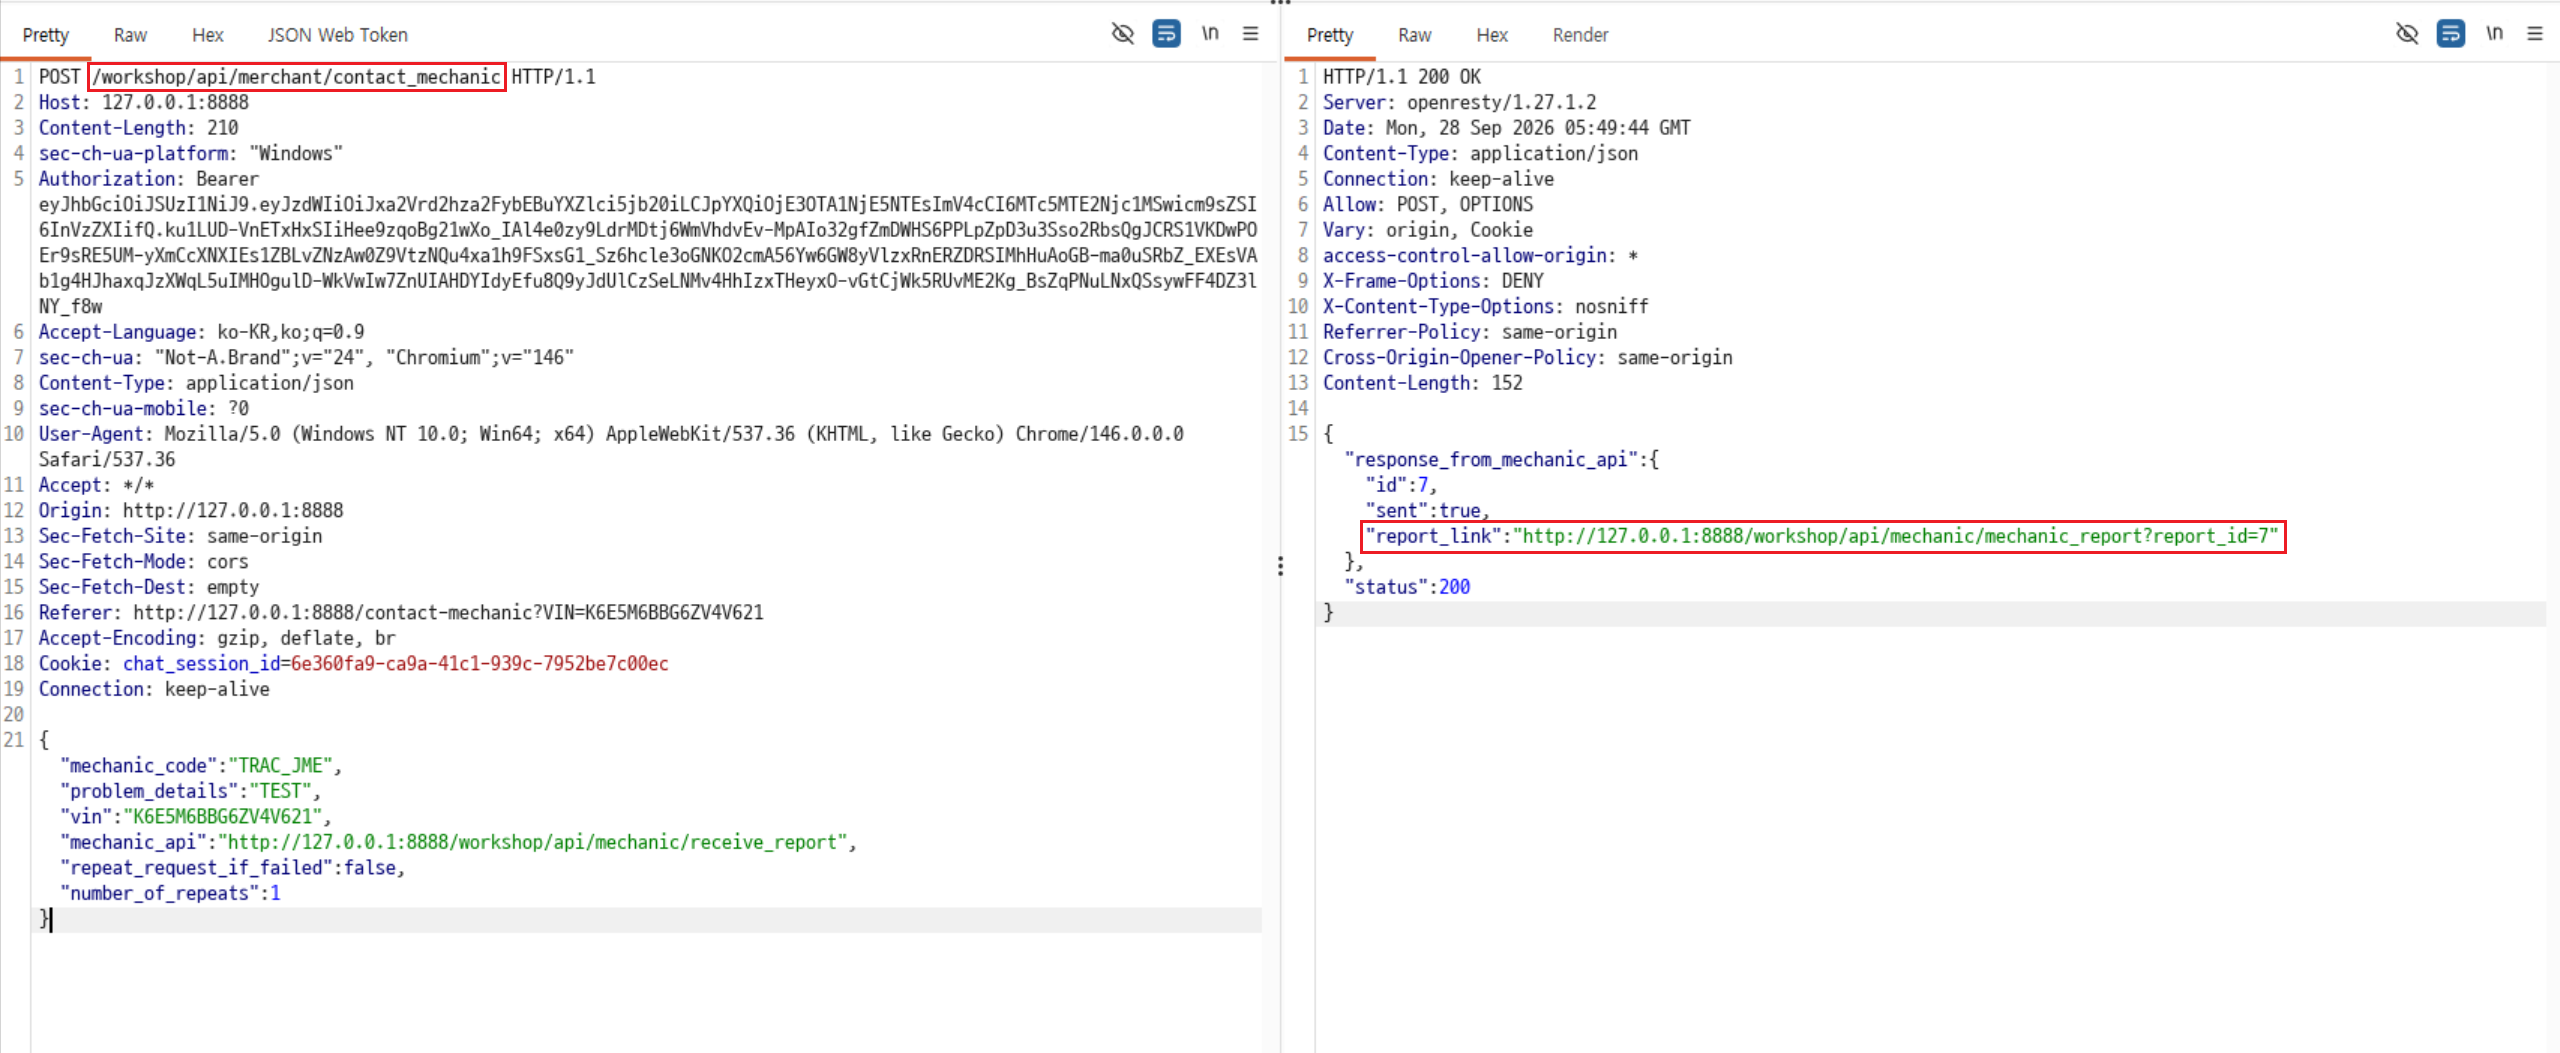Click the Authorization: Bearer header line
This screenshot has width=2560, height=1053.
(148, 179)
